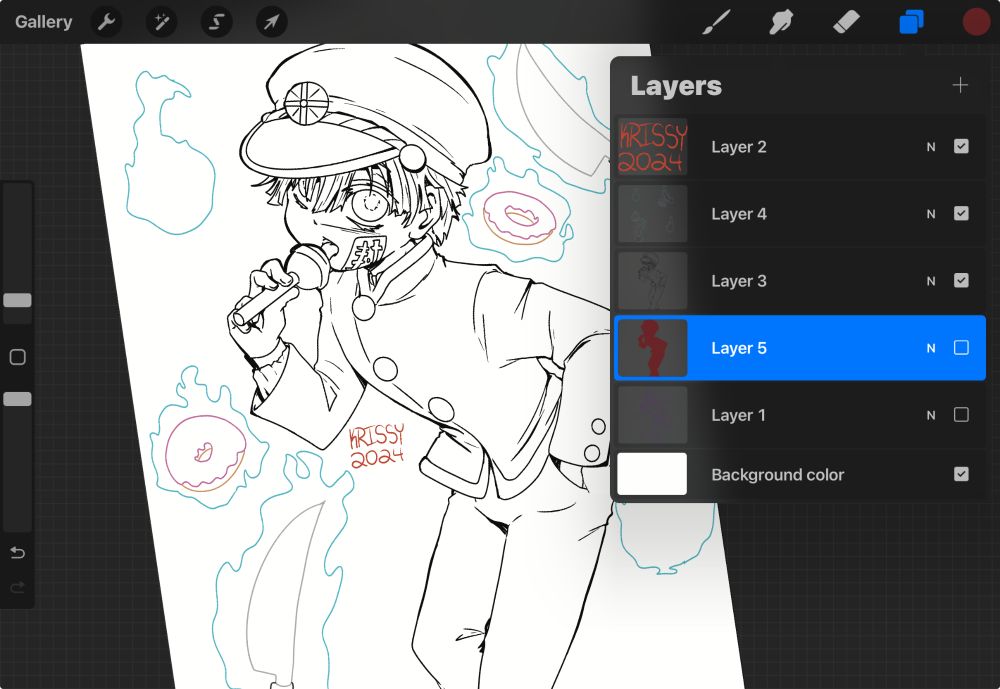Viewport: 1000px width, 689px height.
Task: Select Layer 4 thumbnail
Action: click(652, 214)
